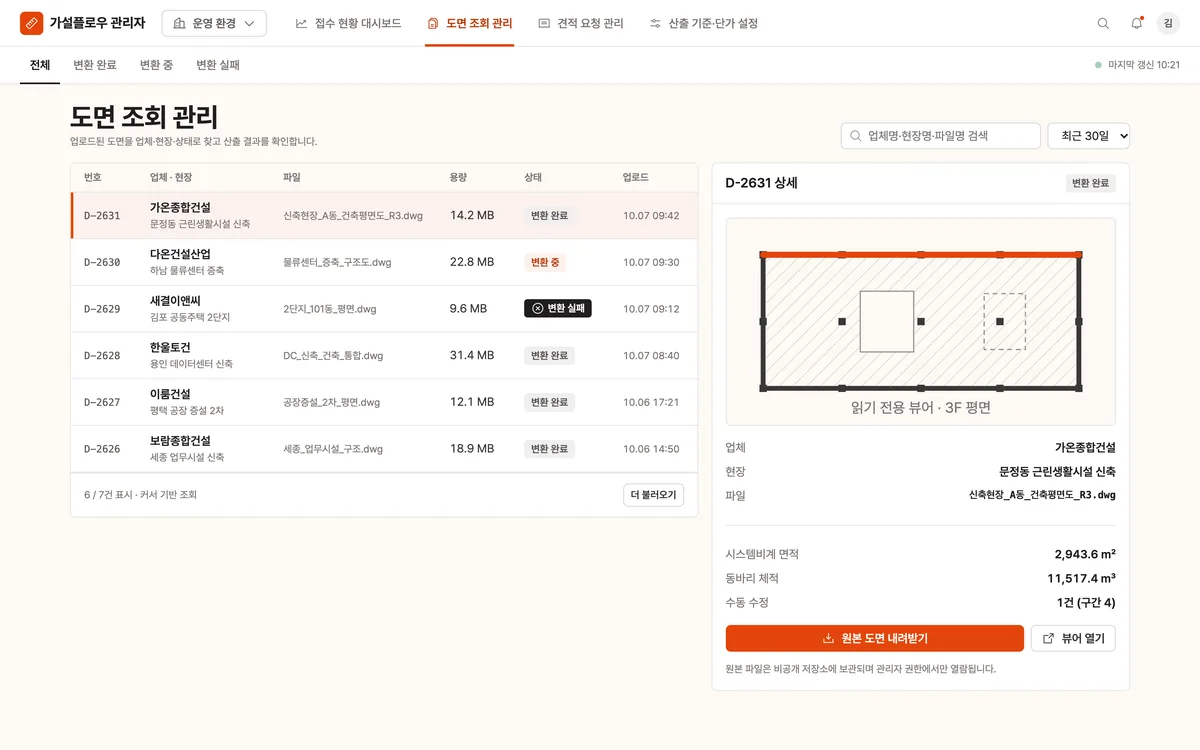Open 견적 요청 관리 nav tab

click(x=580, y=23)
